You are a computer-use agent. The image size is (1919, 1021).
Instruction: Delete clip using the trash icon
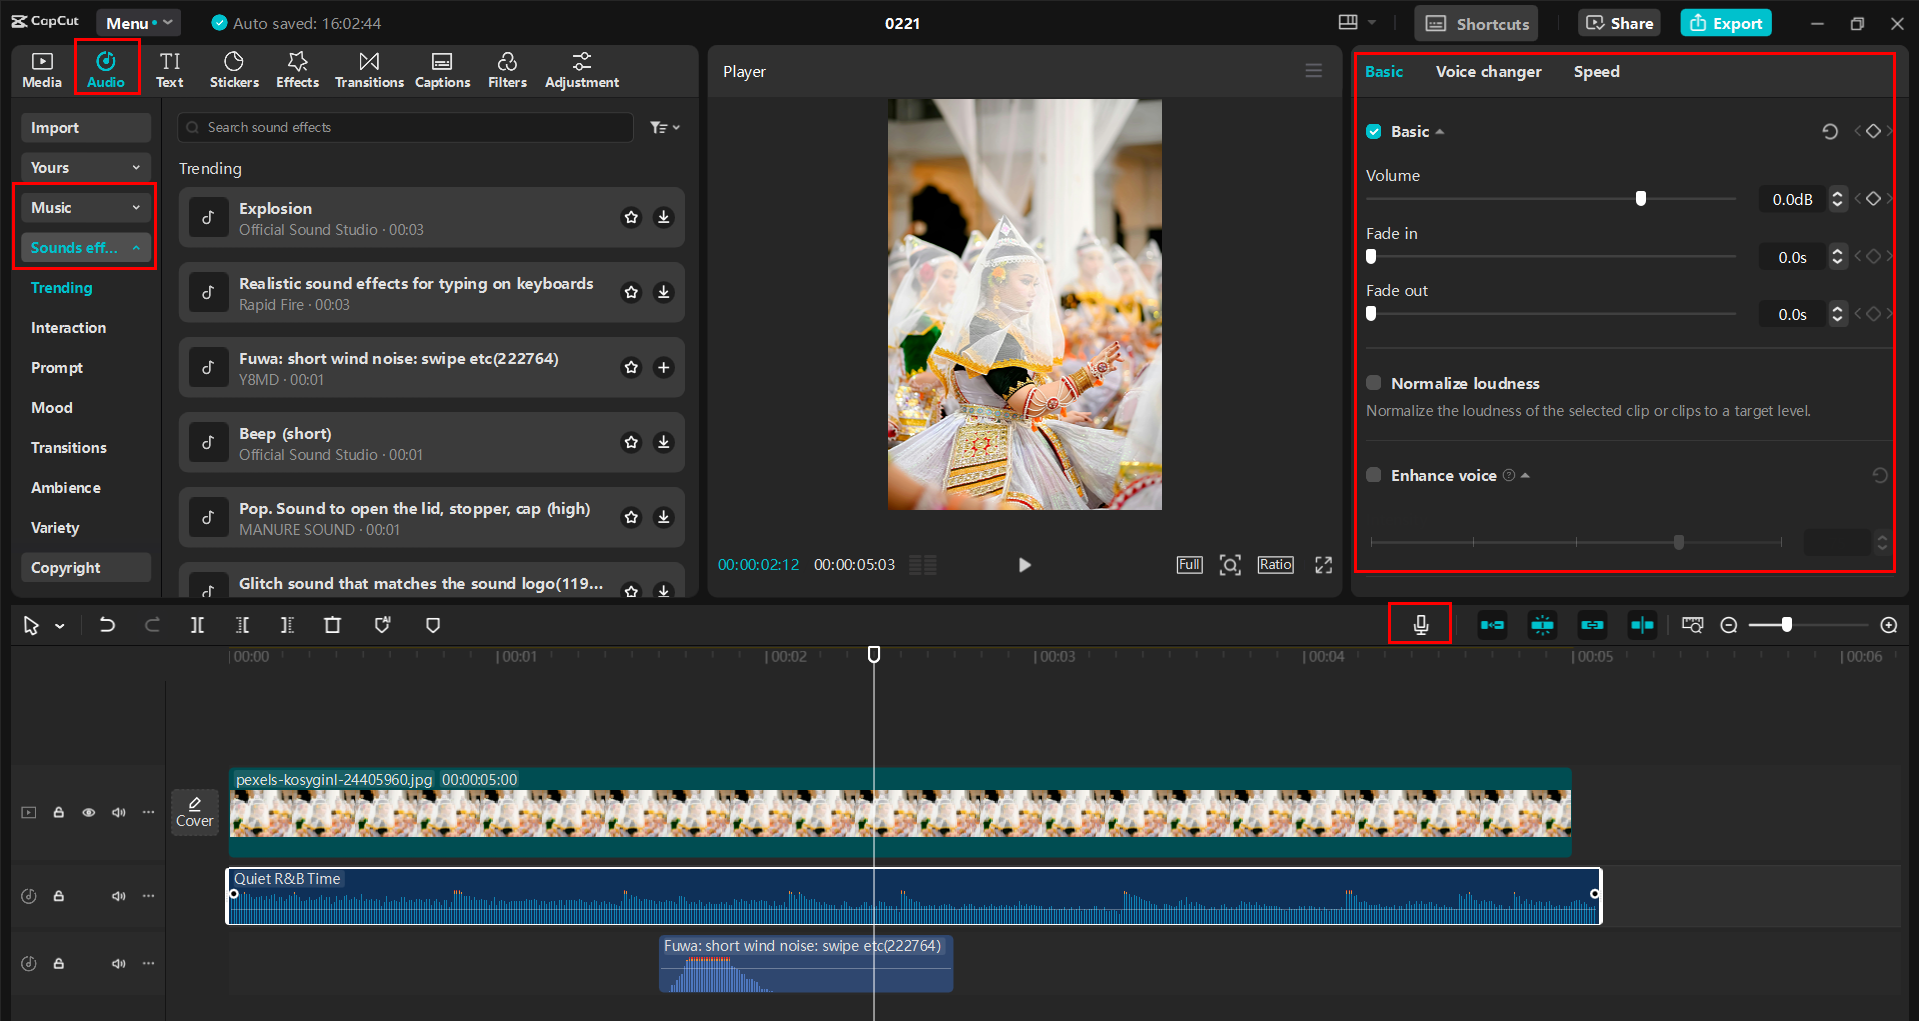click(332, 624)
